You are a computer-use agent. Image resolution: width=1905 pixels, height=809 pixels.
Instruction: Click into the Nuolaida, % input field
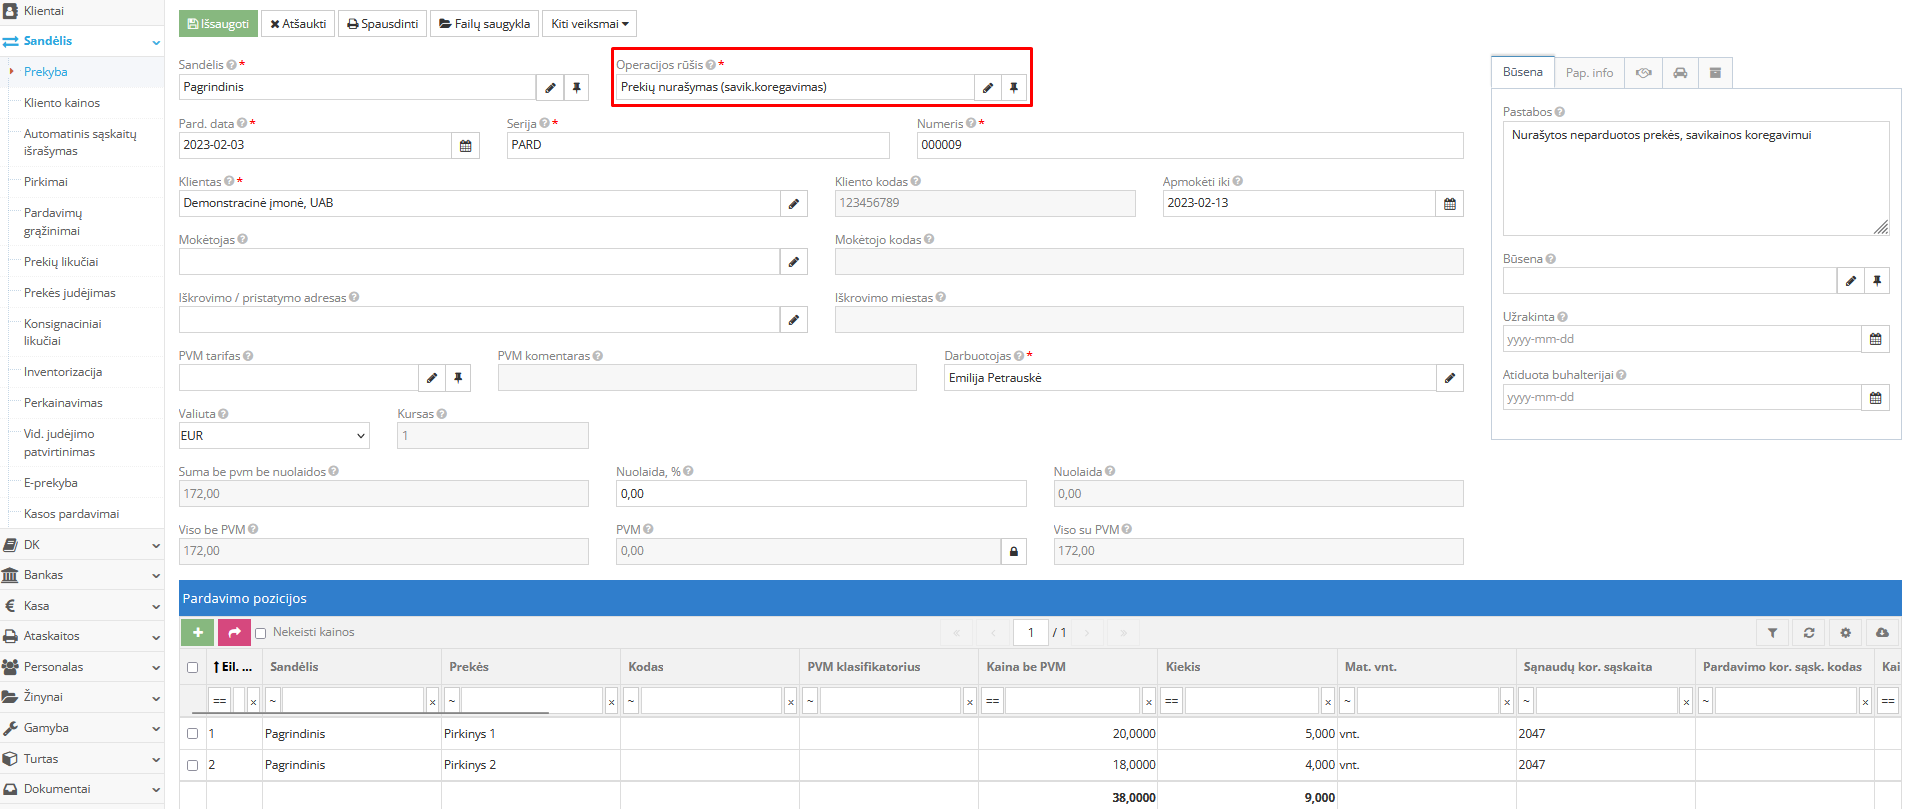coord(820,494)
